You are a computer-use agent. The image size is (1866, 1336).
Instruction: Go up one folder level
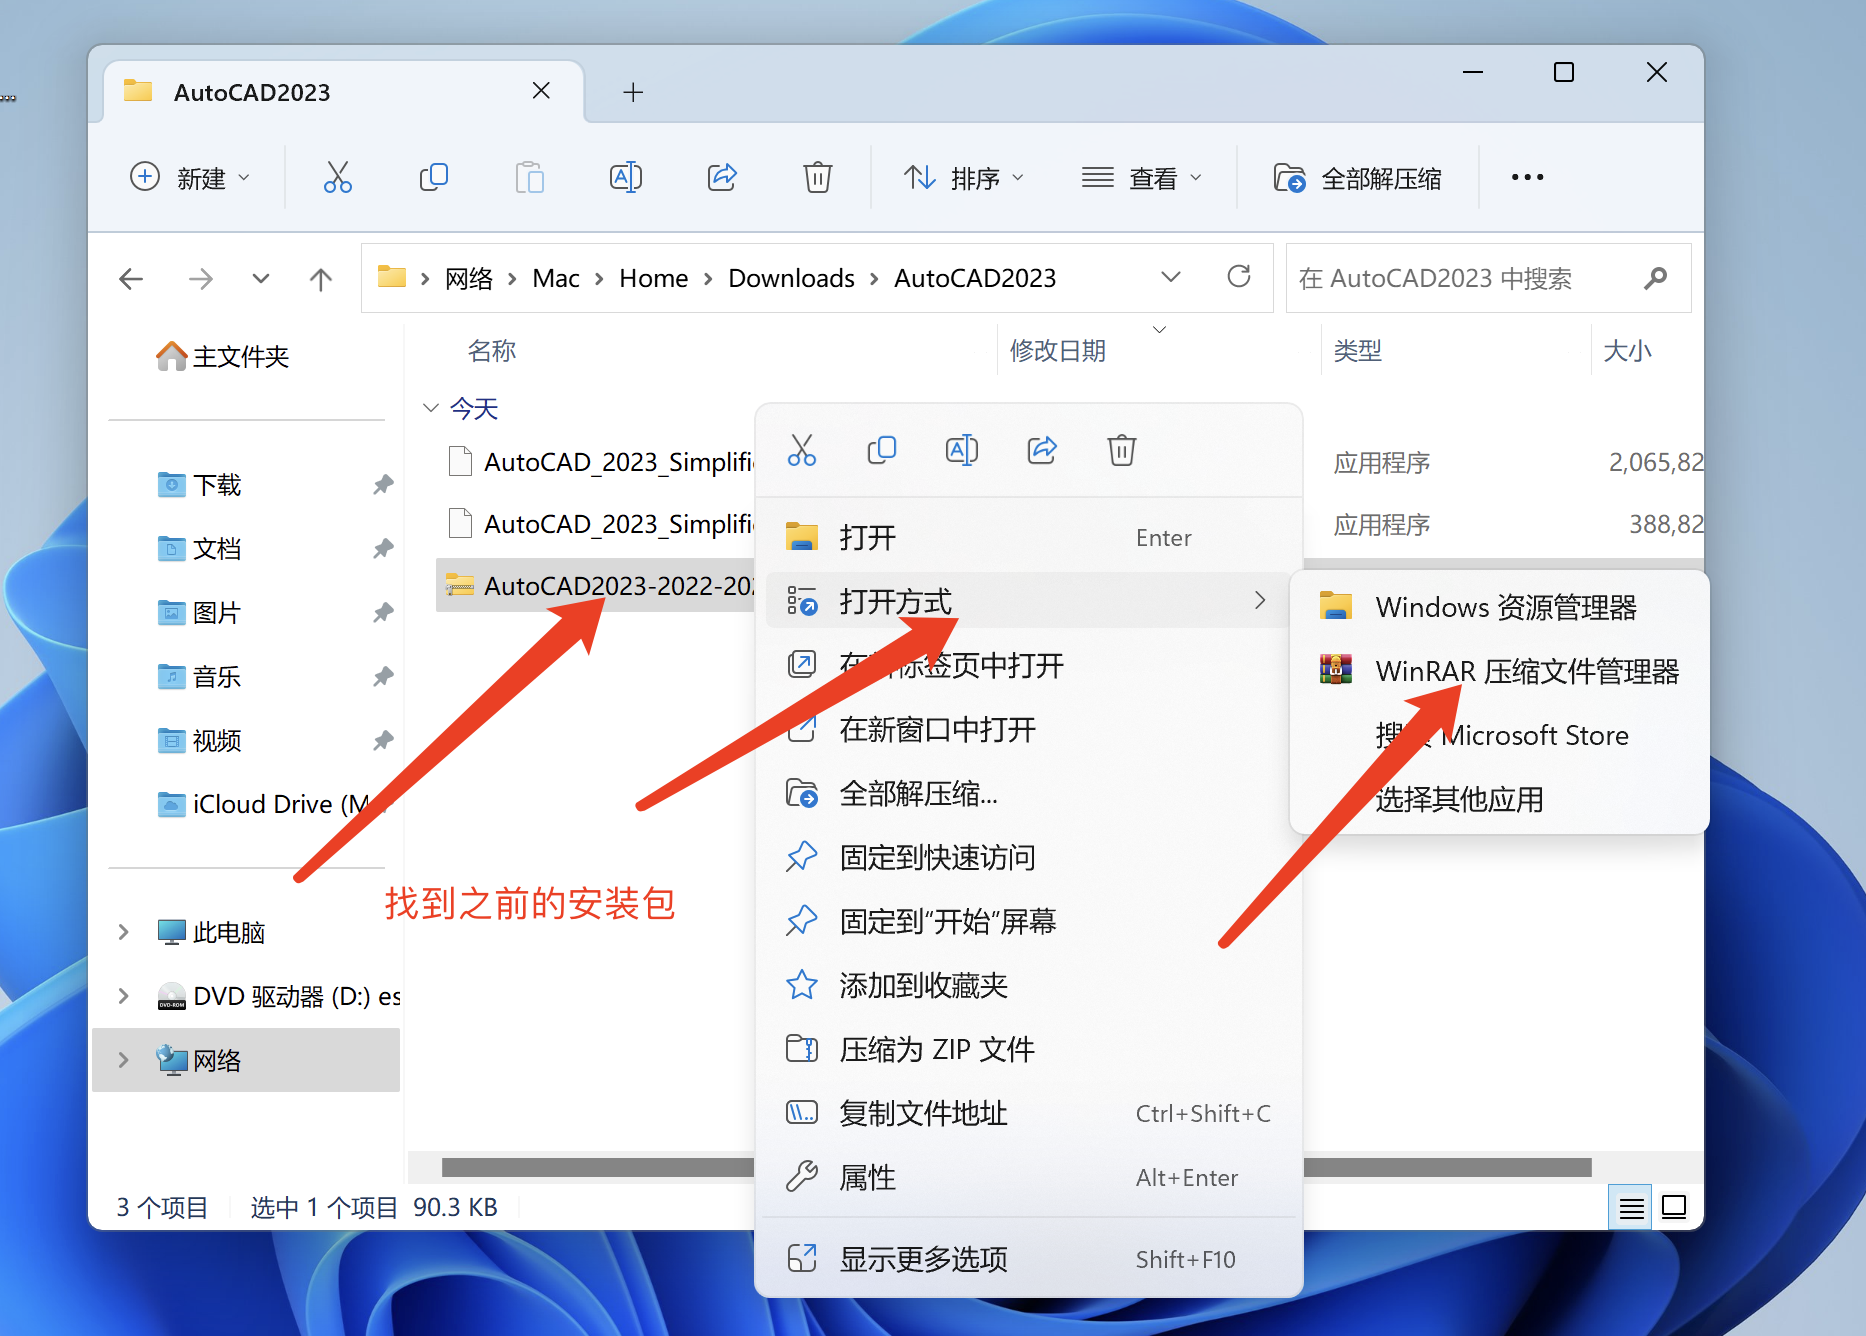tap(320, 279)
